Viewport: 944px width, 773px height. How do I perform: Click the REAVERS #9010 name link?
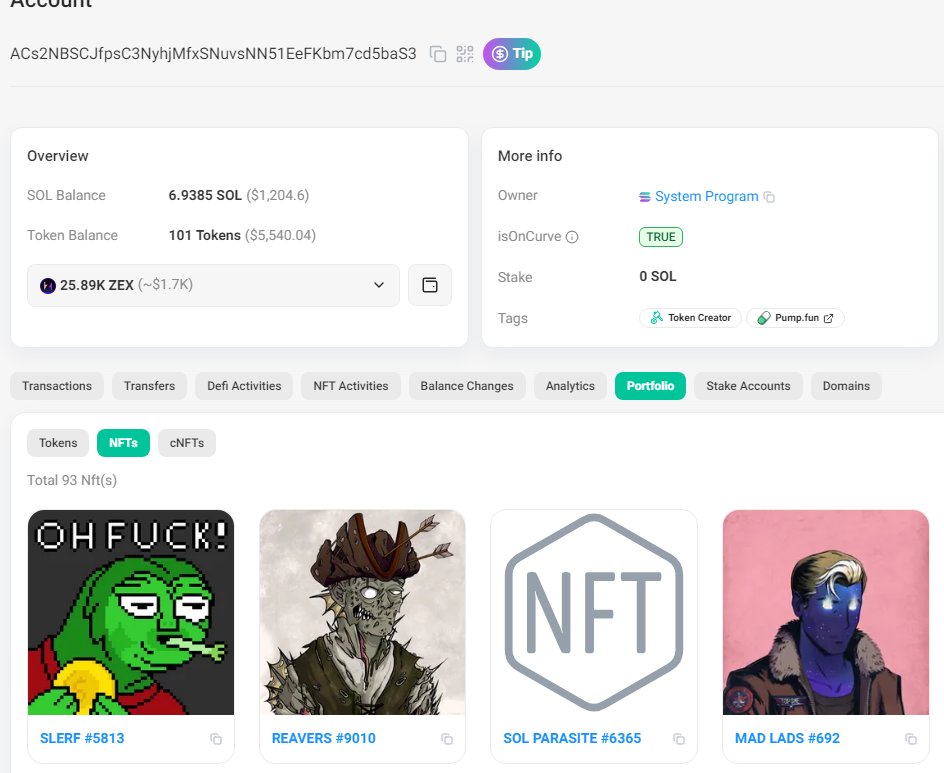(x=323, y=738)
